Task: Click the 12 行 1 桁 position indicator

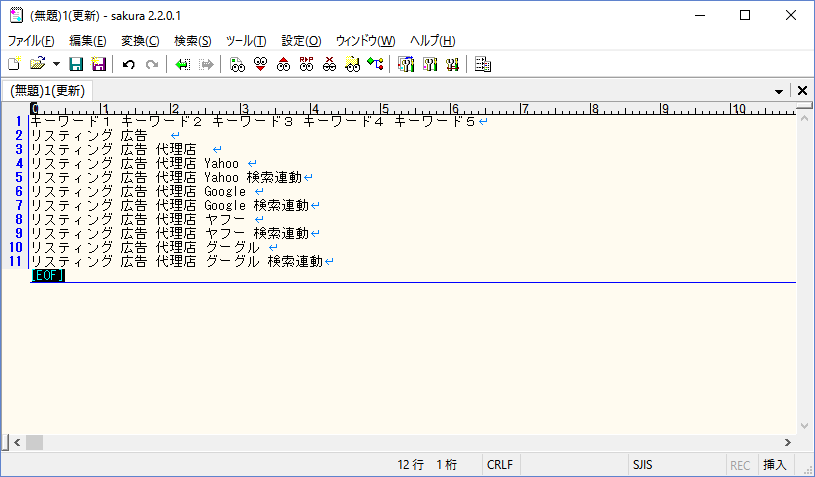Action: [x=427, y=465]
